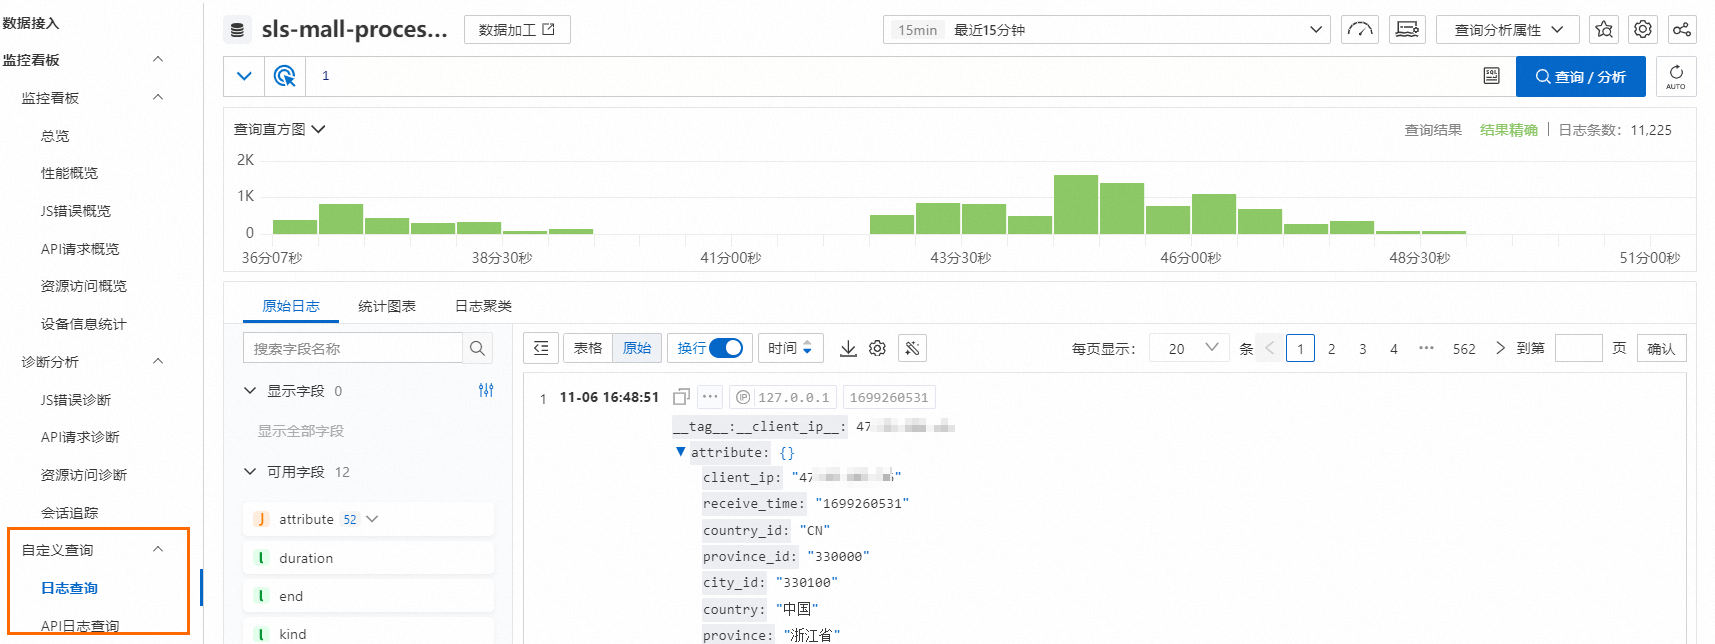Switch log view to 表格 mode
The image size is (1715, 644).
click(588, 348)
